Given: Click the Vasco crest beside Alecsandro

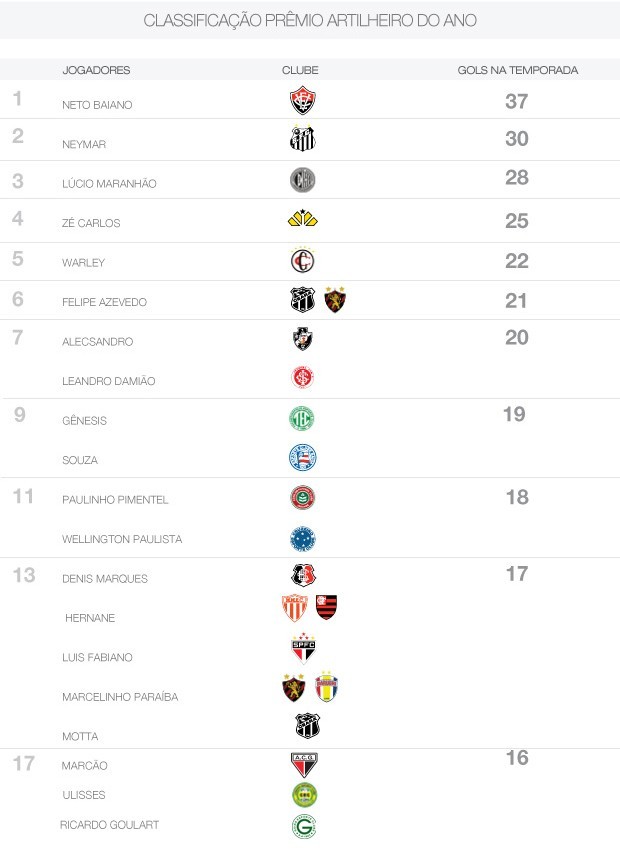Looking at the screenshot, I should point(302,340).
